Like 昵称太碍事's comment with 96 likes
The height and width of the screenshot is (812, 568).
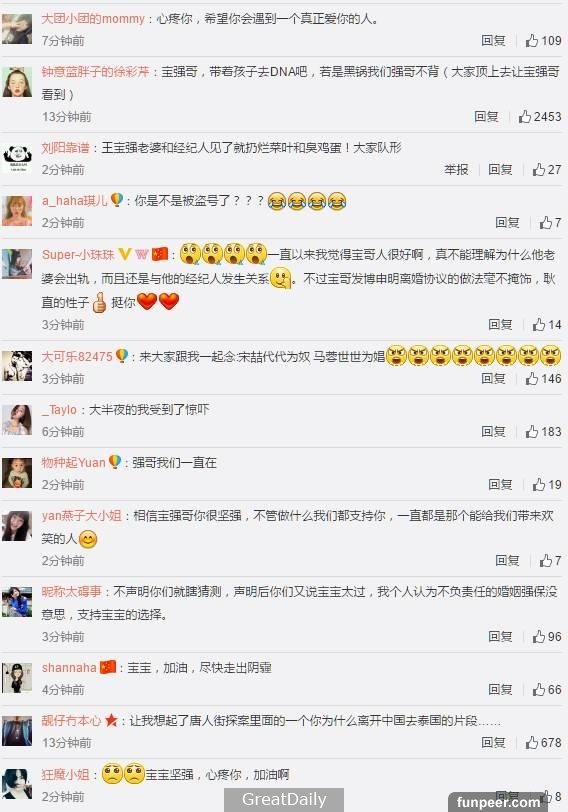(547, 636)
